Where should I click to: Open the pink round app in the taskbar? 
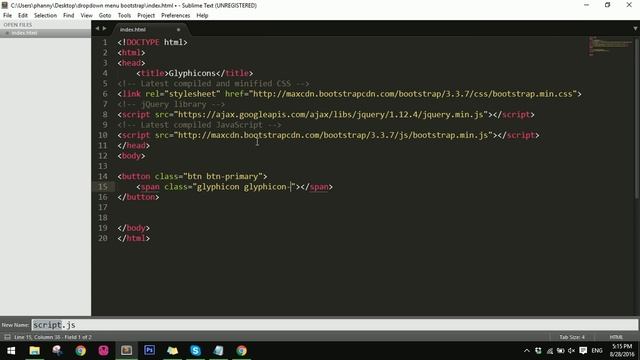tap(103, 351)
